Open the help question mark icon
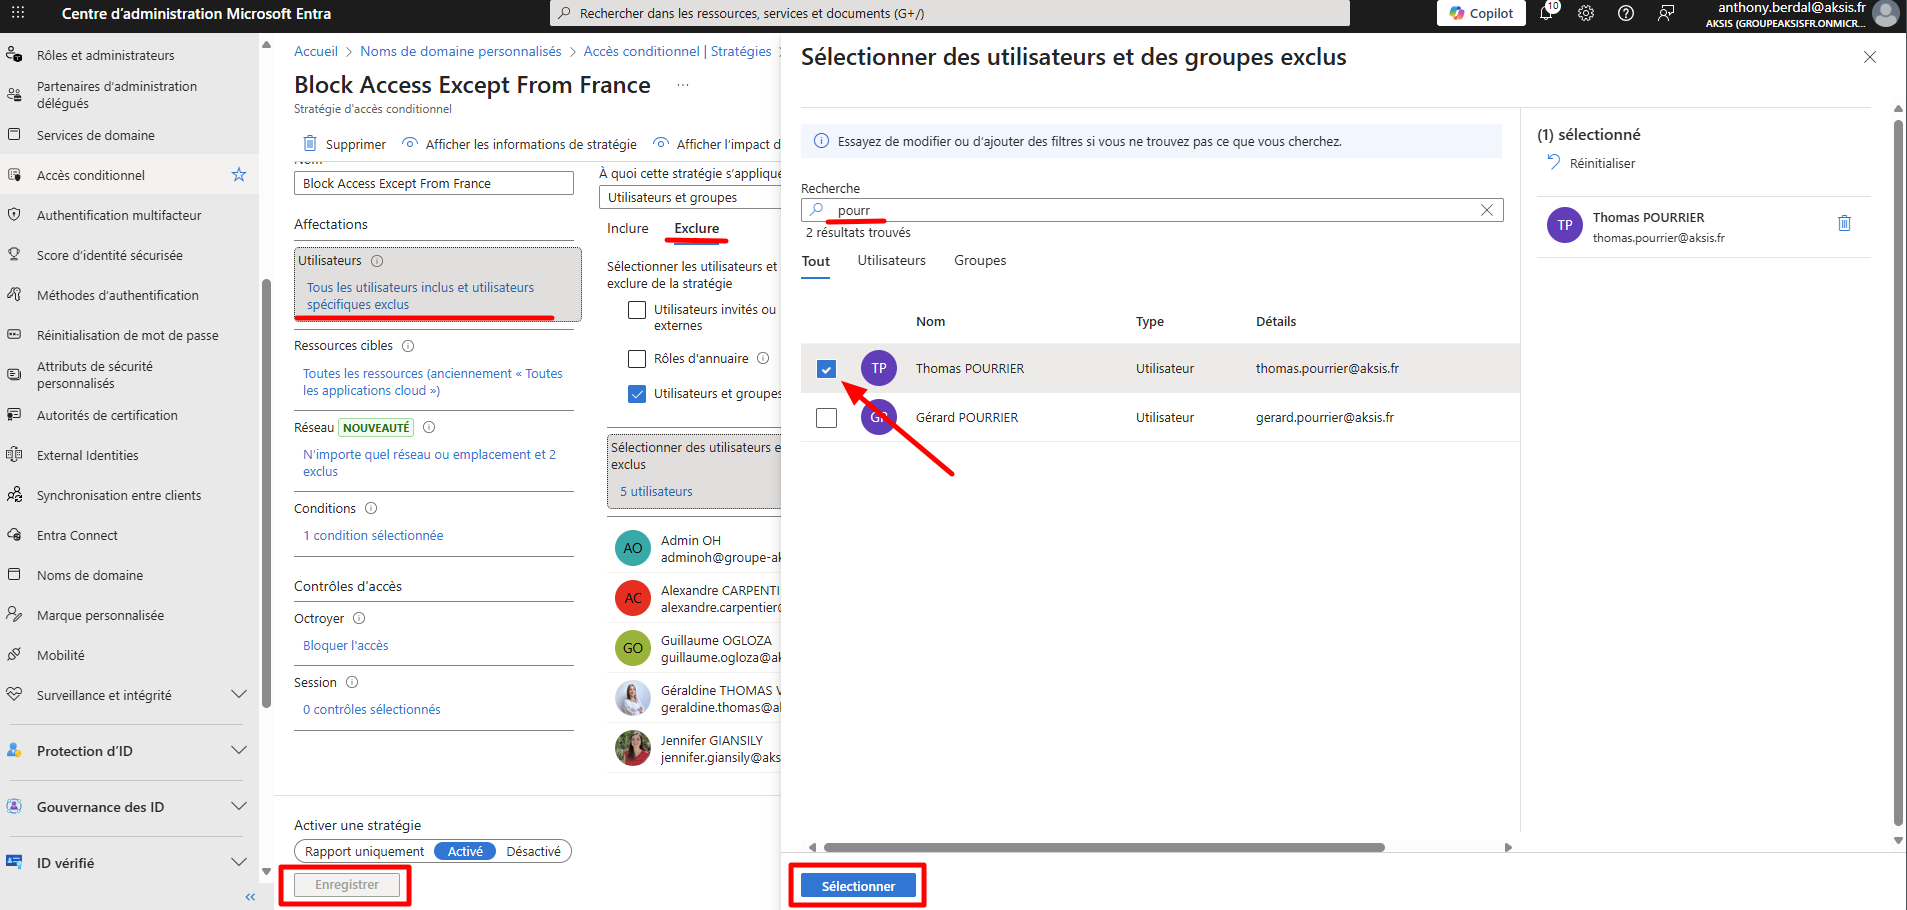 click(x=1626, y=13)
